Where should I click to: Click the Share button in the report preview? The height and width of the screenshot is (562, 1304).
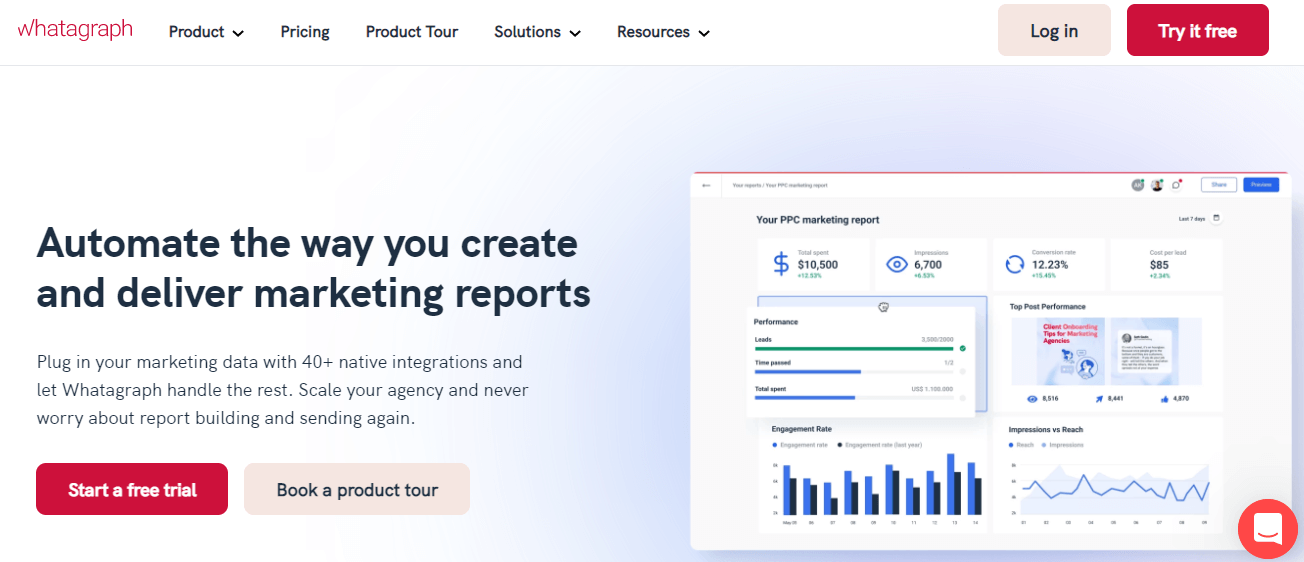(1219, 185)
